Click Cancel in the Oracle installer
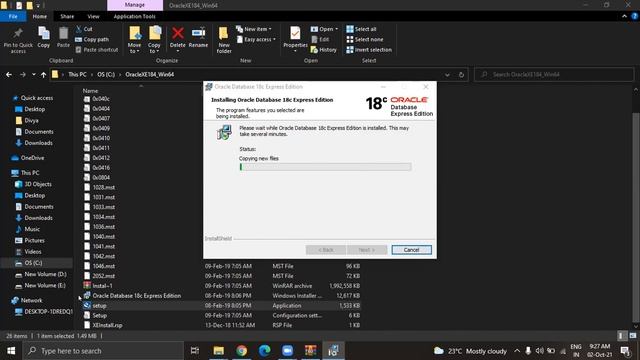Image resolution: width=640 pixels, height=360 pixels. tap(411, 250)
